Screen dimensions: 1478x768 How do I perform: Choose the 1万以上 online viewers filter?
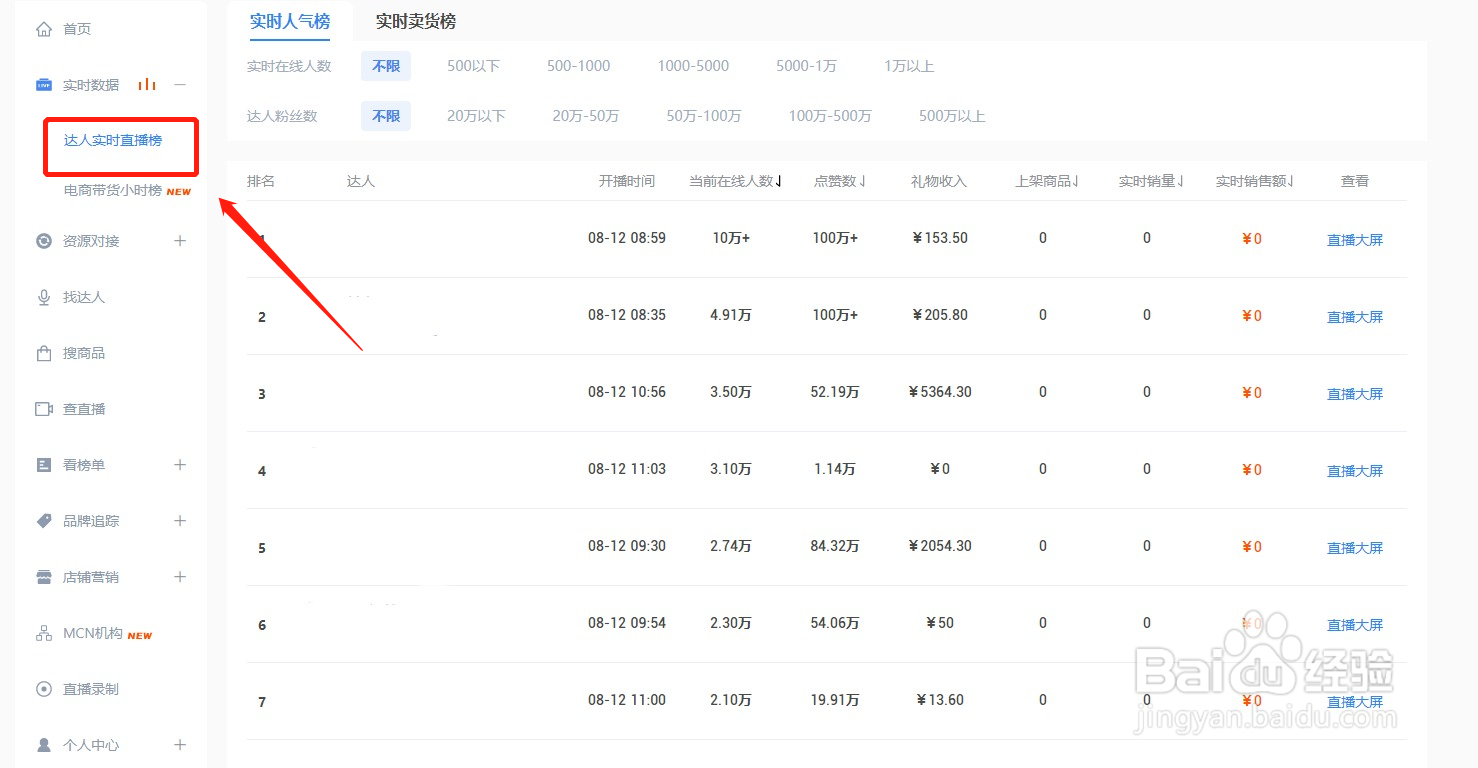pos(908,66)
